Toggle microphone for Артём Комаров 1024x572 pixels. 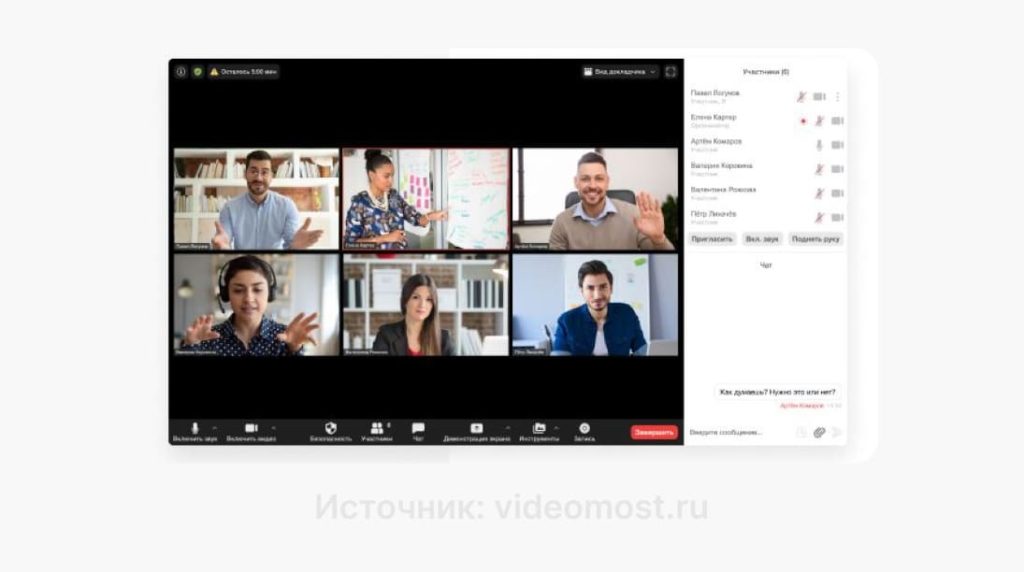[819, 145]
